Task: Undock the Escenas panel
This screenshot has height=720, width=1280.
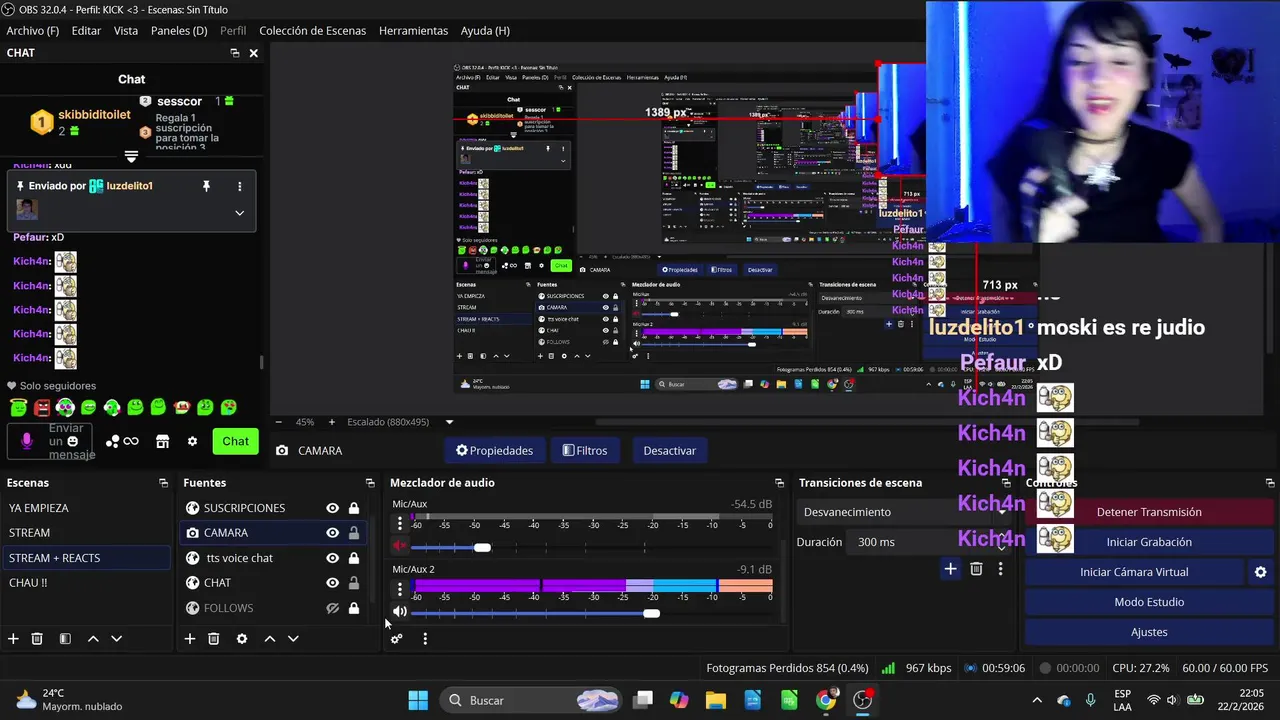Action: (164, 483)
